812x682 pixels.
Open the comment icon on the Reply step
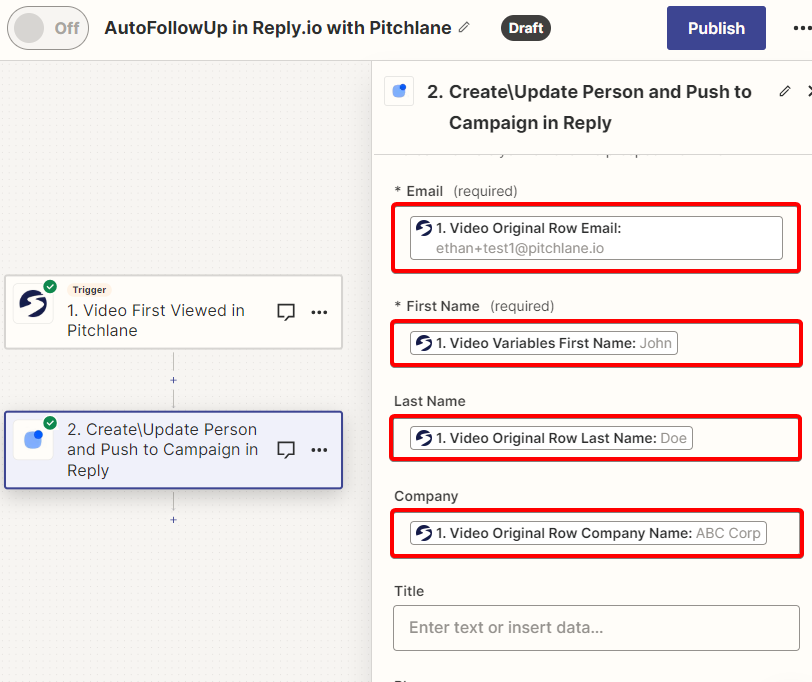pos(286,449)
